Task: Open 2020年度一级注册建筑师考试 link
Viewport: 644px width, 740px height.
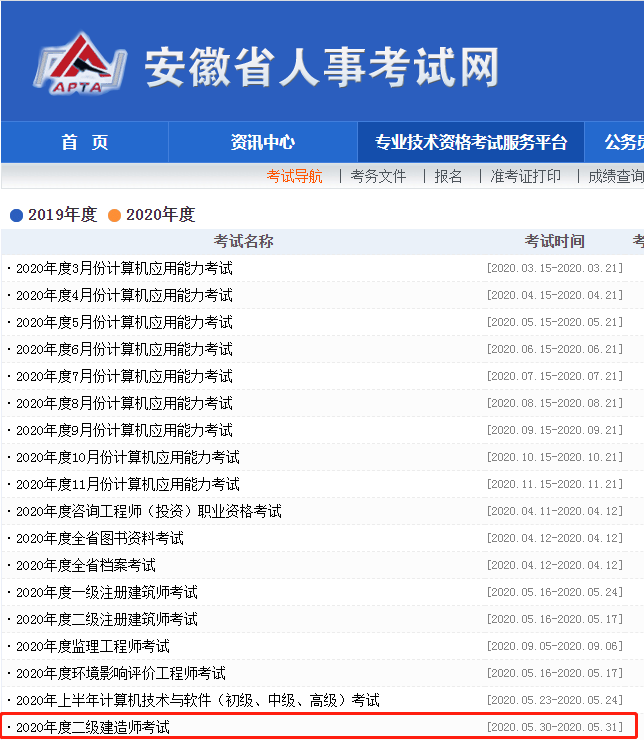Action: click(106, 592)
